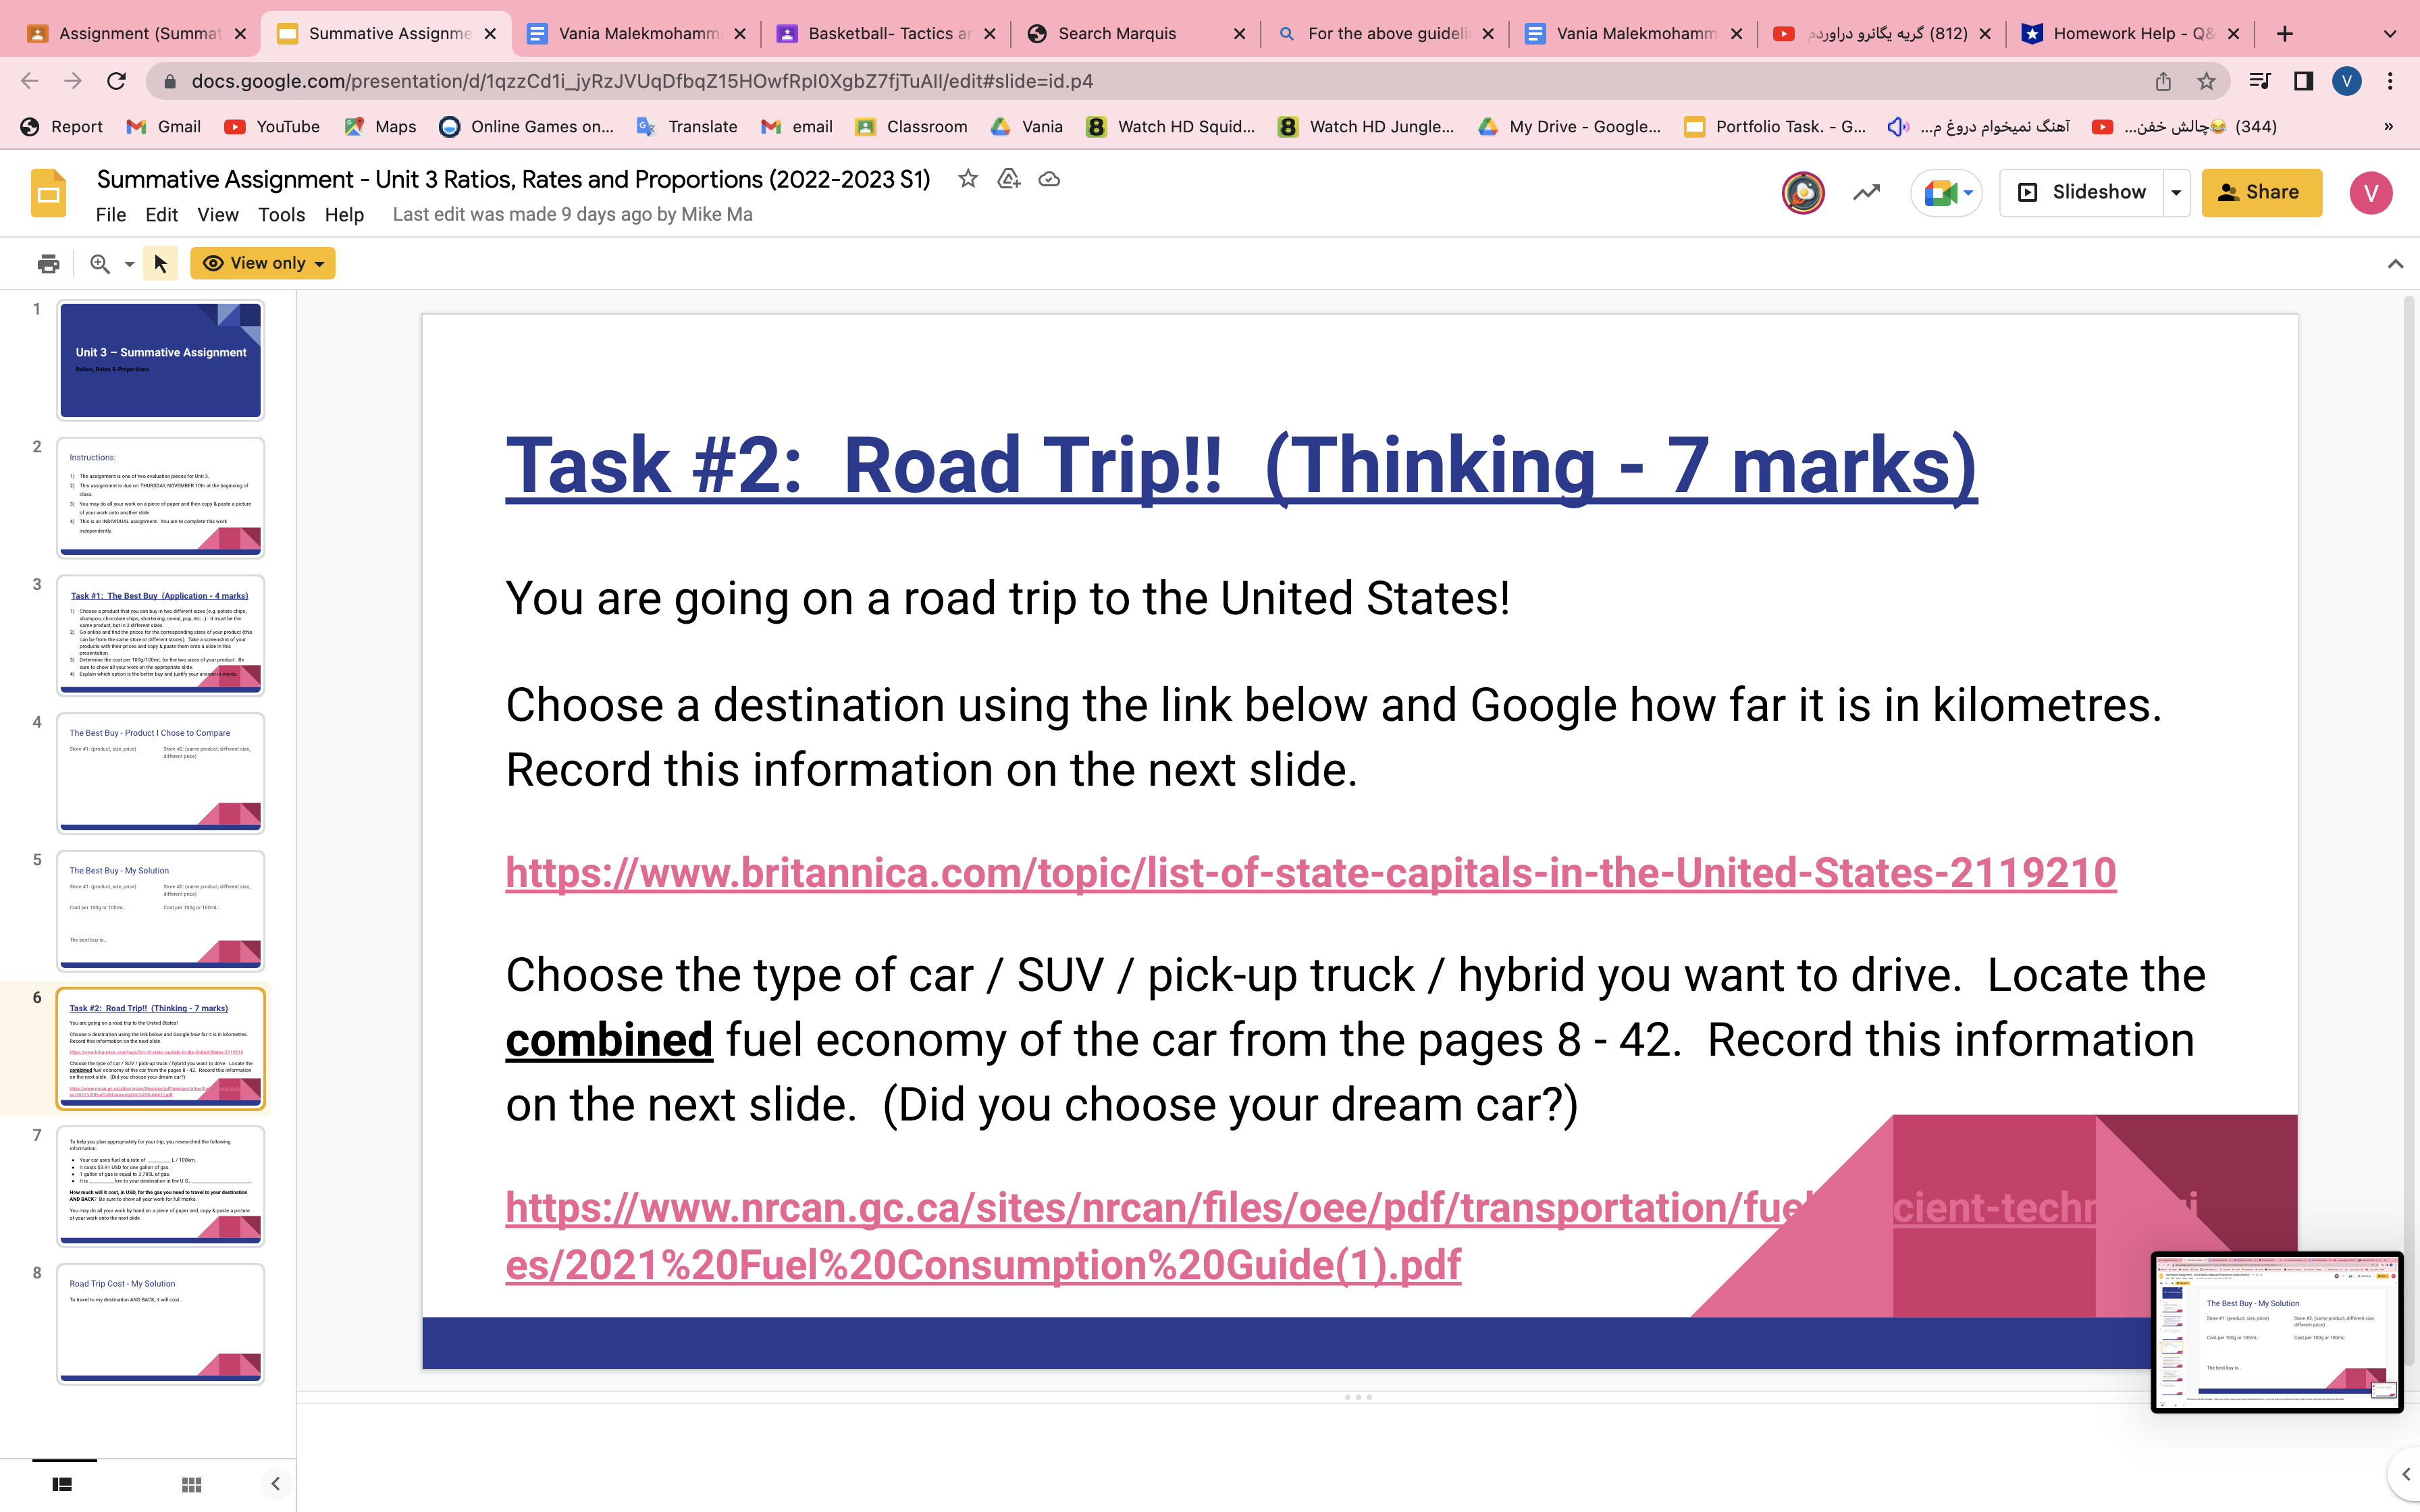Print the presentation using the print icon
Viewport: 2420px width, 1512px height.
[x=47, y=263]
